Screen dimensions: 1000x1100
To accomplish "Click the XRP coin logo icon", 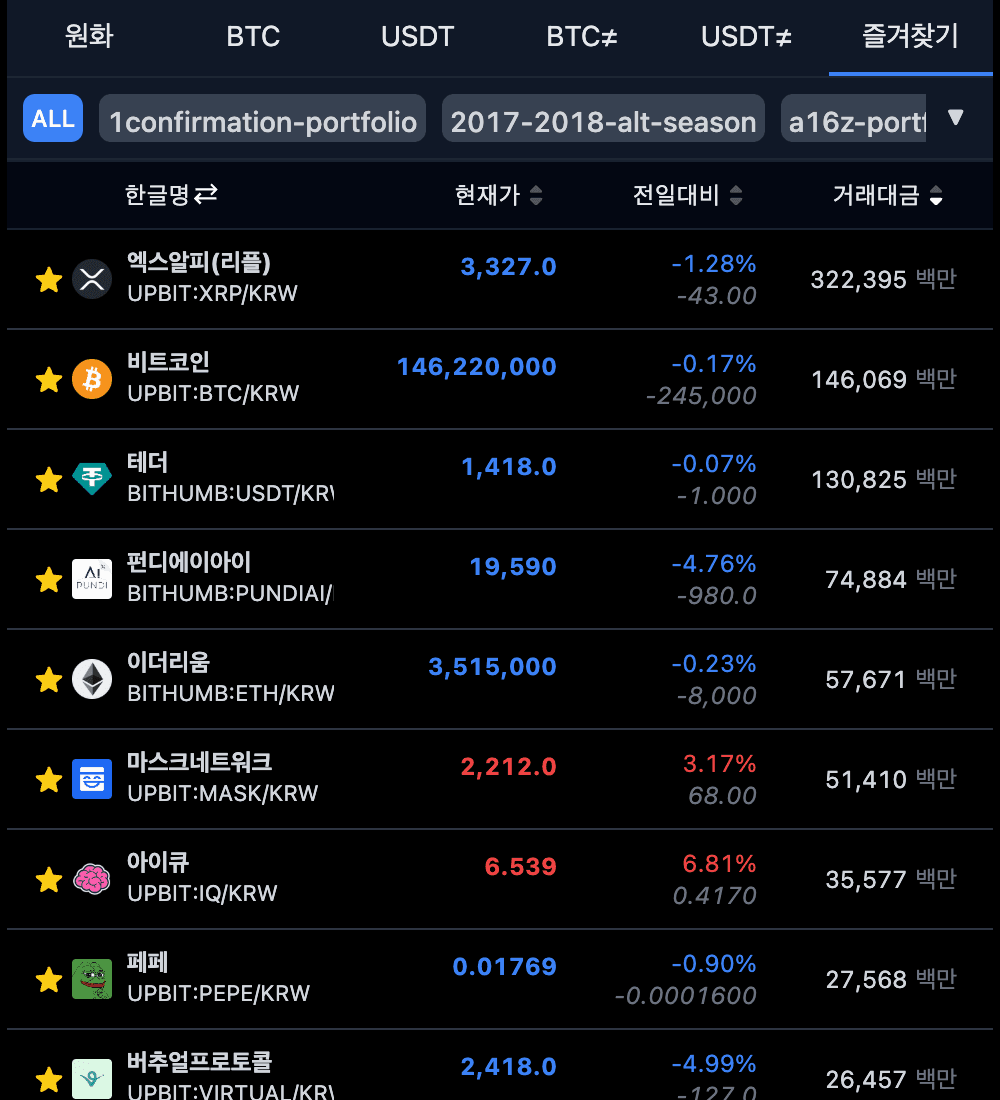I will (92, 279).
